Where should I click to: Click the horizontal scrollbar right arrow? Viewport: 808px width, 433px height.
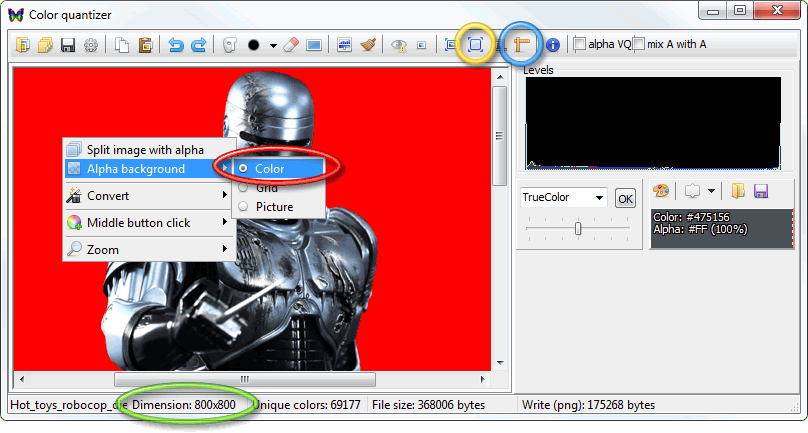(x=482, y=379)
